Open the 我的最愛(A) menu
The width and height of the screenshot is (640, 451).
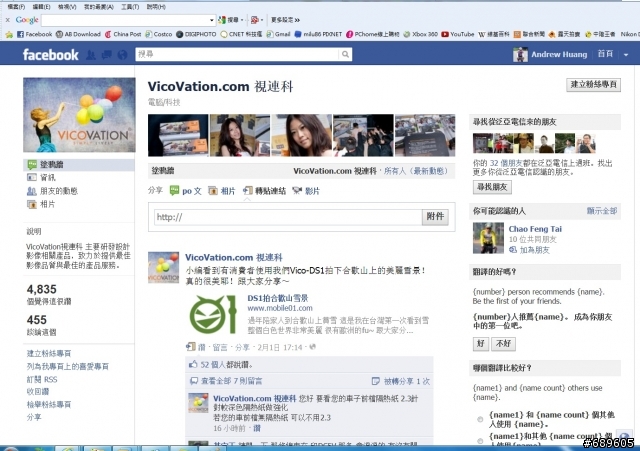click(99, 7)
